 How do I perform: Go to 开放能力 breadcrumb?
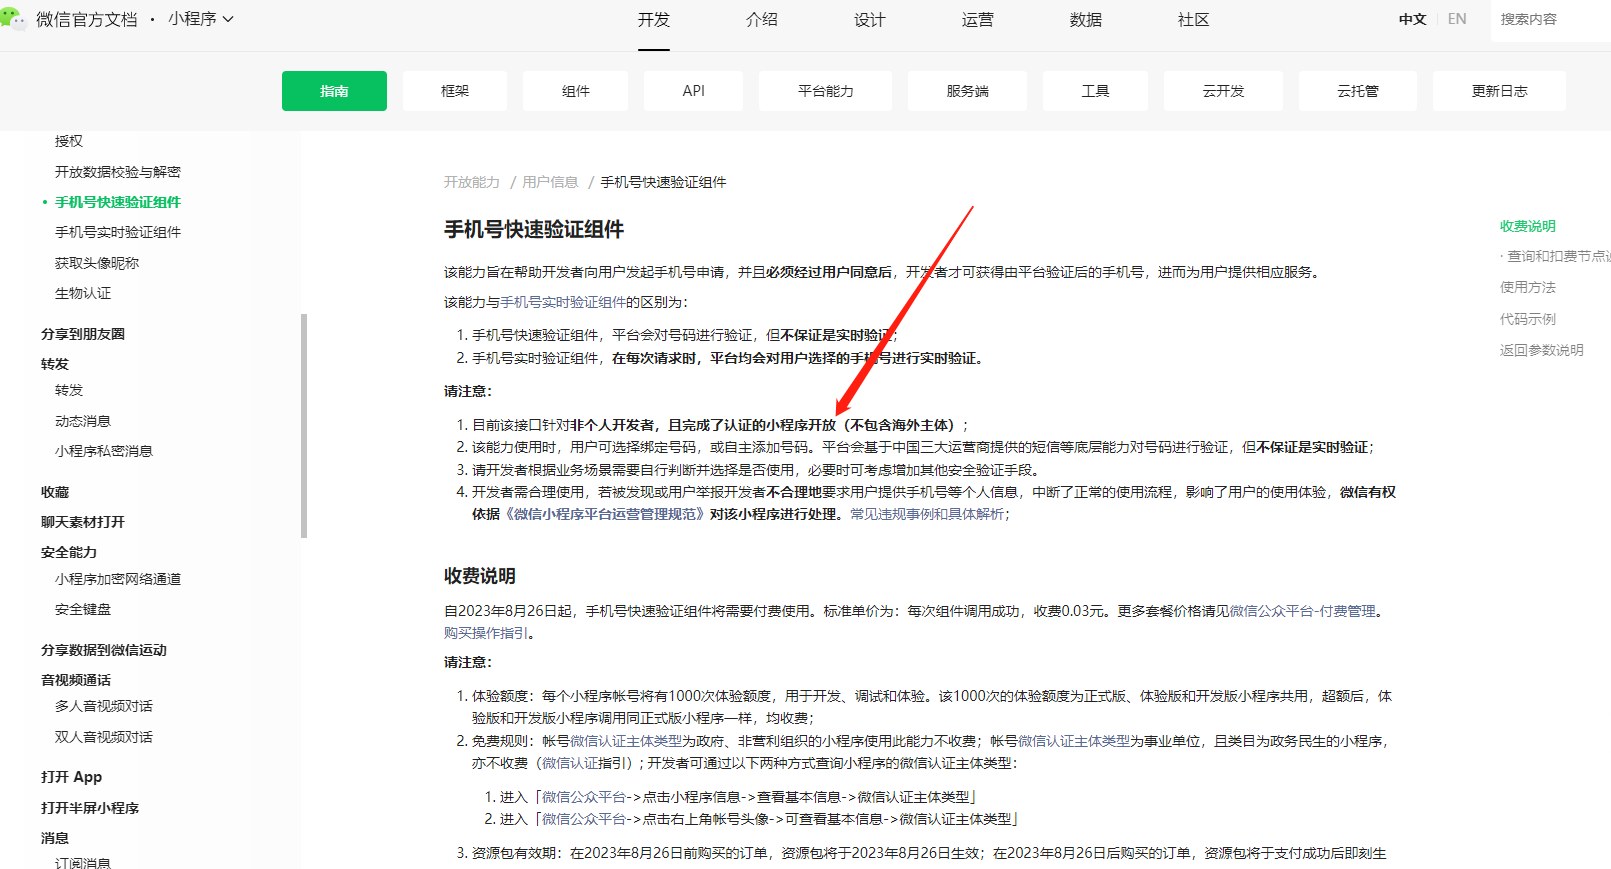[472, 182]
